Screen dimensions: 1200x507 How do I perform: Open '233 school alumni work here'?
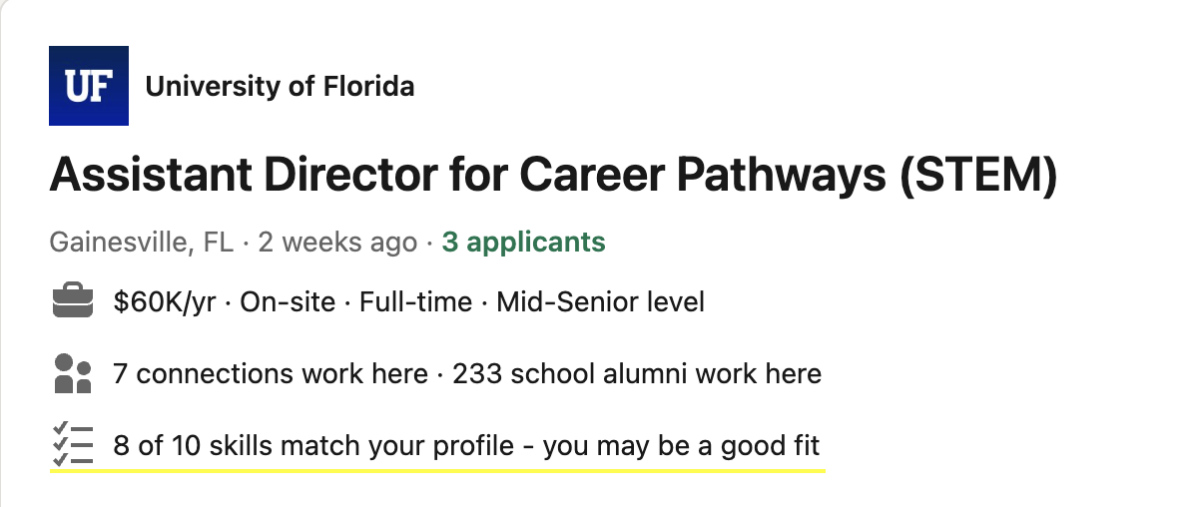(637, 374)
